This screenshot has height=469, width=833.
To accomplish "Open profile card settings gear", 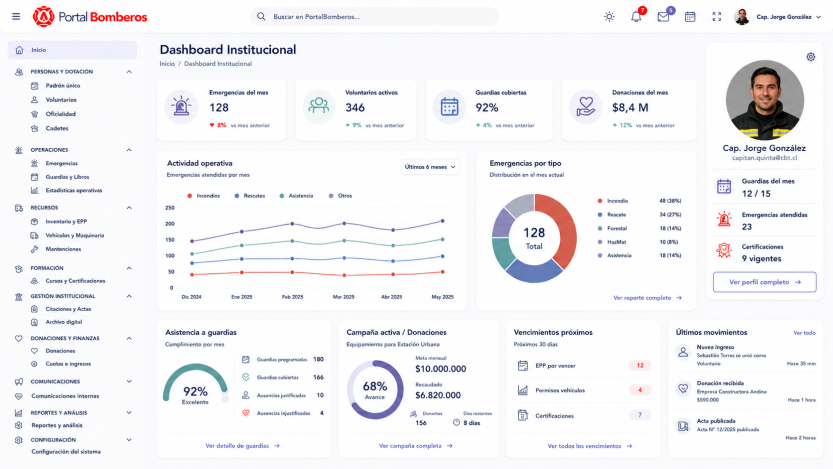I will pos(810,57).
